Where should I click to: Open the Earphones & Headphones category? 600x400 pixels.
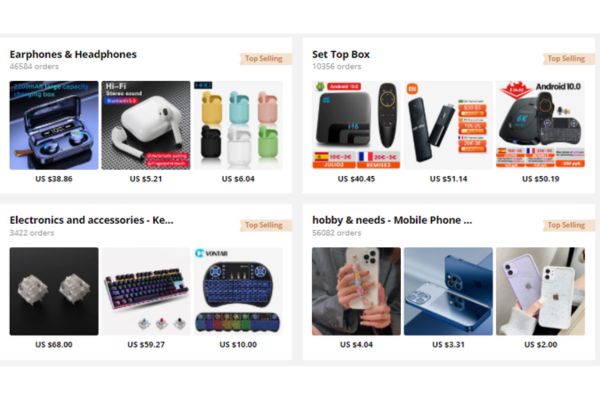click(x=73, y=54)
